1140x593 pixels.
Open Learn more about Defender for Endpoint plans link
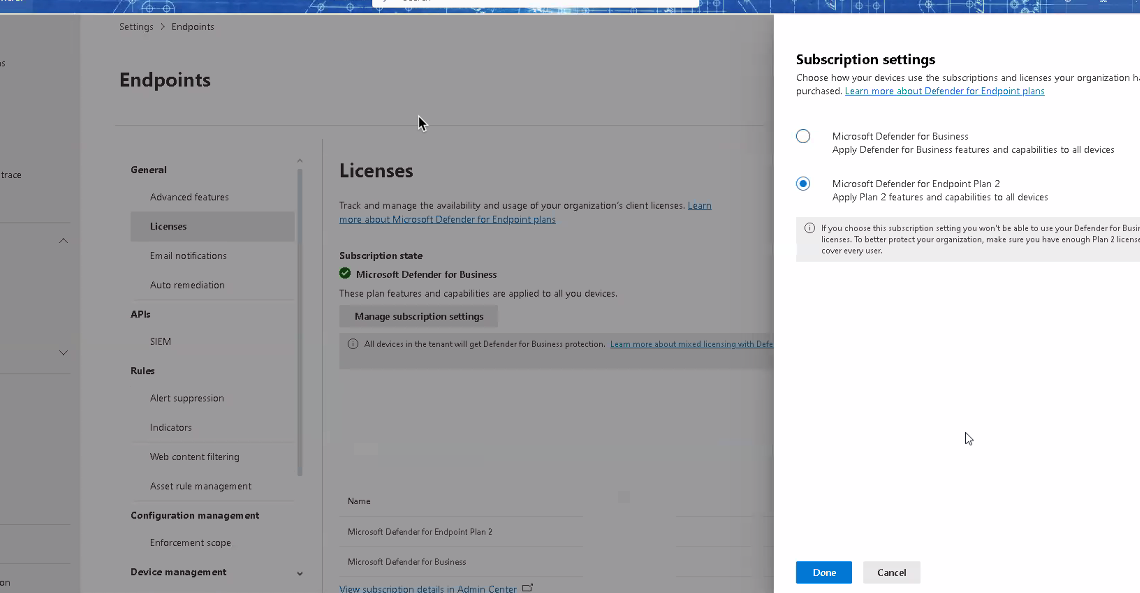click(x=944, y=91)
